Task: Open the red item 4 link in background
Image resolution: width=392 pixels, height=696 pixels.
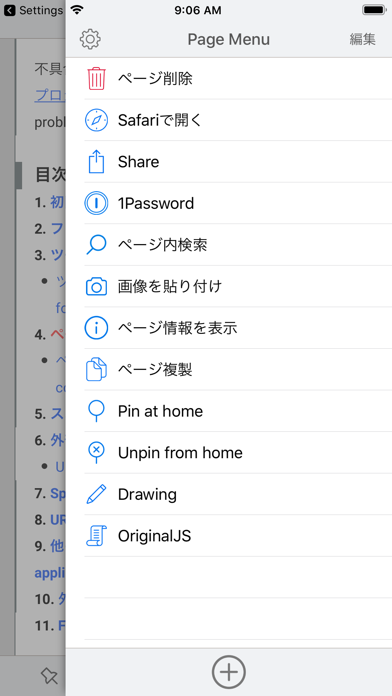Action: click(58, 334)
